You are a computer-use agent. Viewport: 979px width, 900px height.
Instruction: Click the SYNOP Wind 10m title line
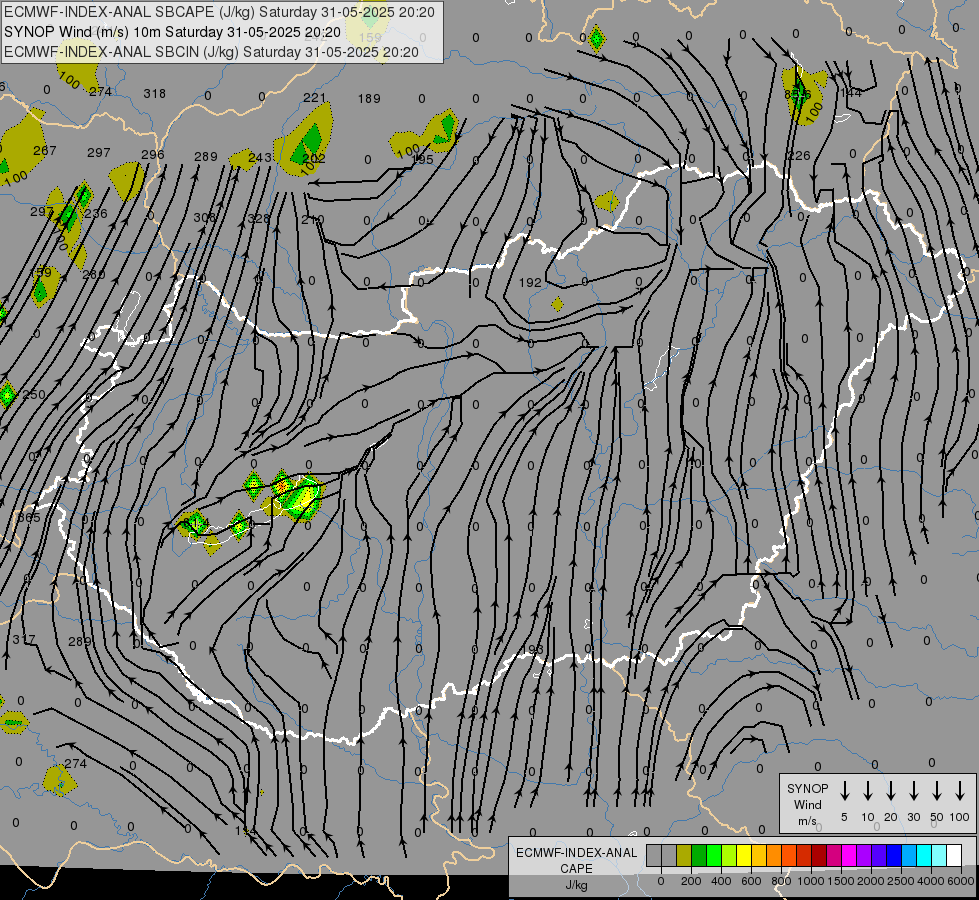coord(172,32)
